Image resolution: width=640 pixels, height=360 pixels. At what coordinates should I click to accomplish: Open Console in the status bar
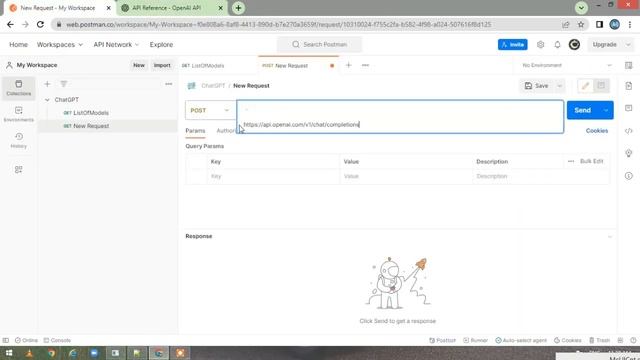coord(57,340)
